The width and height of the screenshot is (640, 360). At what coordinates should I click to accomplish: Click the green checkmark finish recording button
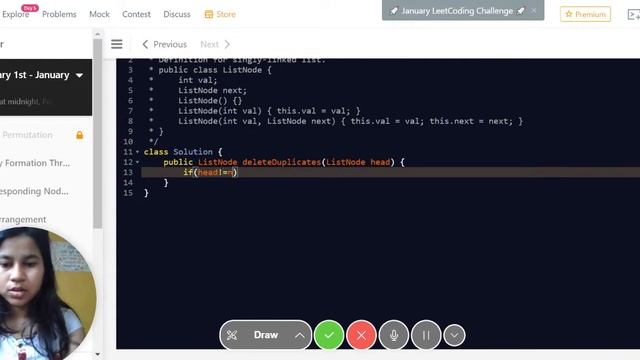(329, 336)
